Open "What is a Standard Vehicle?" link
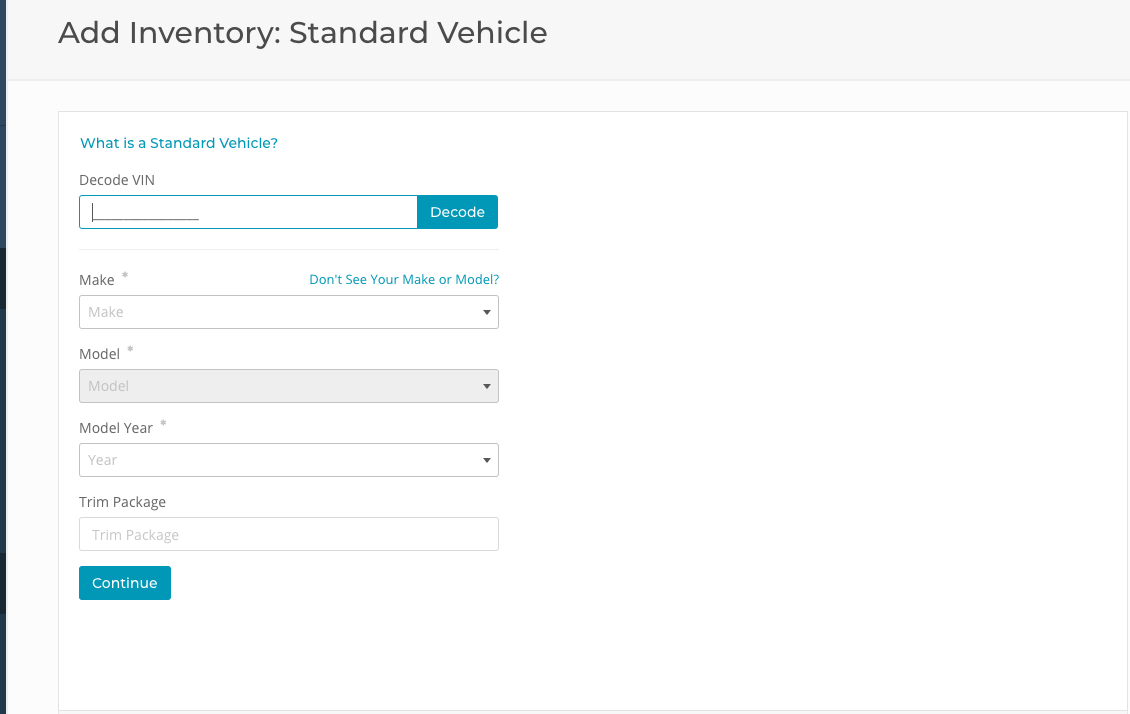 pyautogui.click(x=179, y=143)
